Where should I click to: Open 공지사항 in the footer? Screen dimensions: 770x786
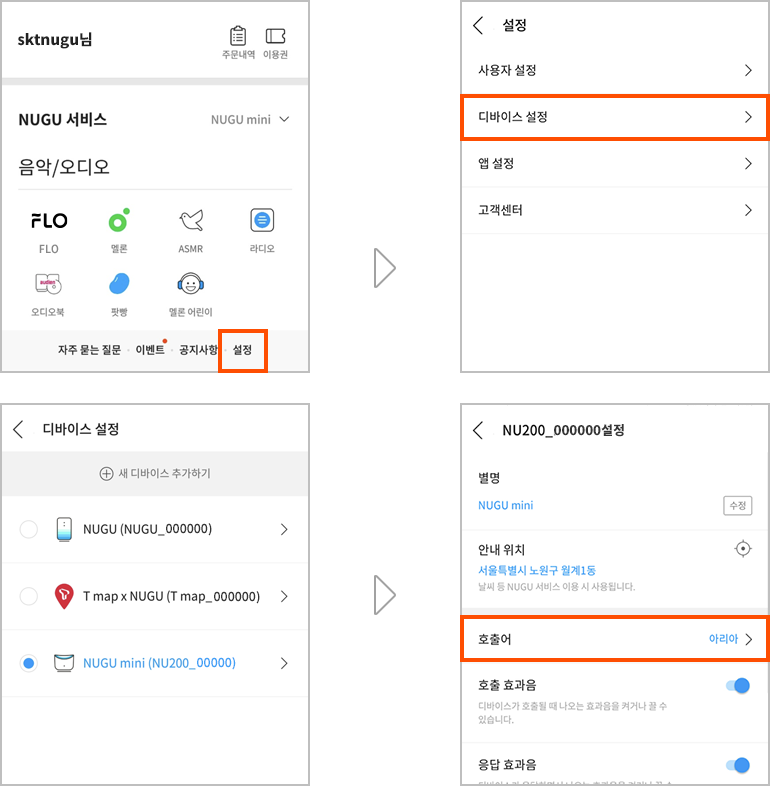click(198, 350)
